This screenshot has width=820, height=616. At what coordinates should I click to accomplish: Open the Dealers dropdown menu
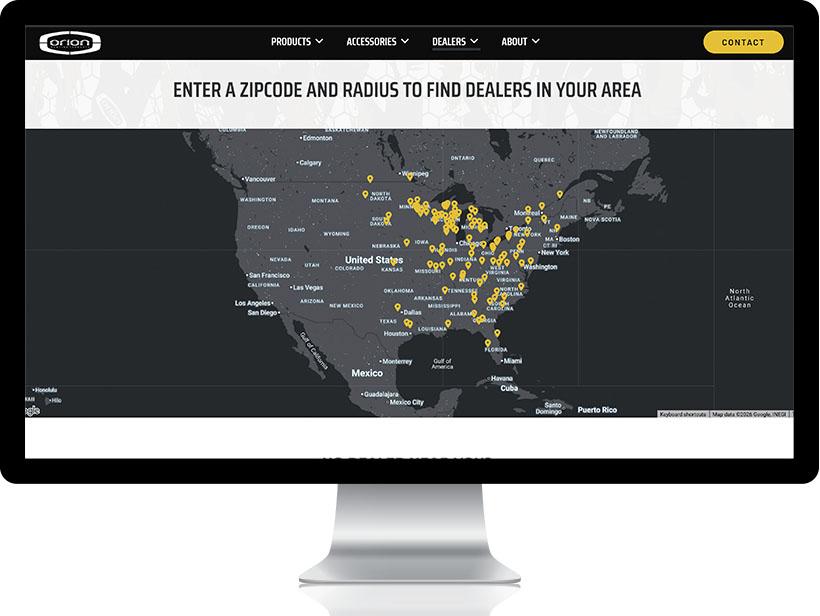(x=455, y=42)
